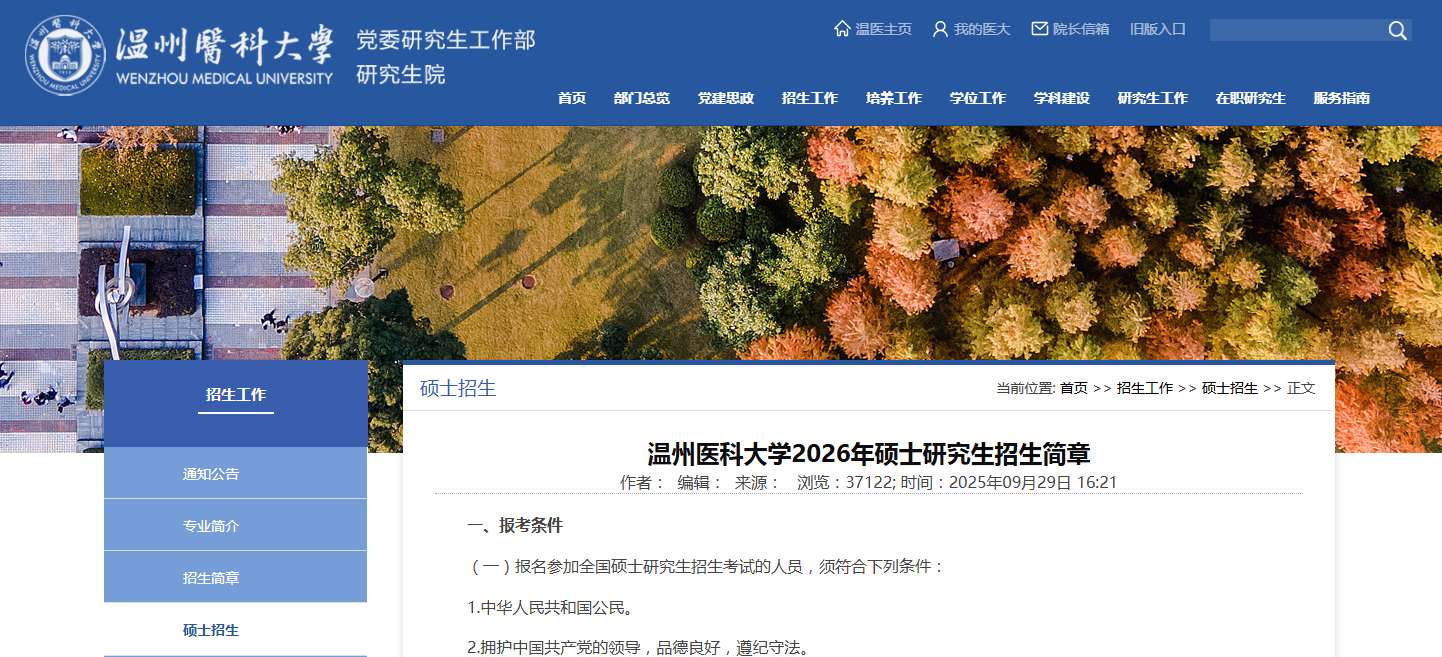Click the Wenzhou Medical University round logo
Viewport: 1442px width, 657px height.
65,55
